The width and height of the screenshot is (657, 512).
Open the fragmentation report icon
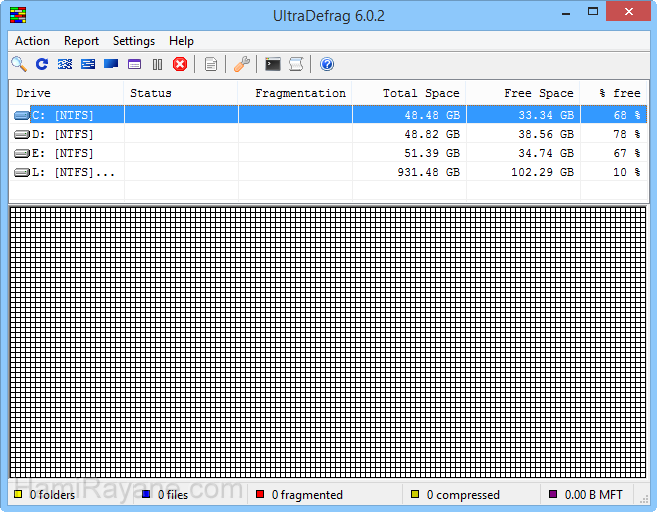[211, 64]
